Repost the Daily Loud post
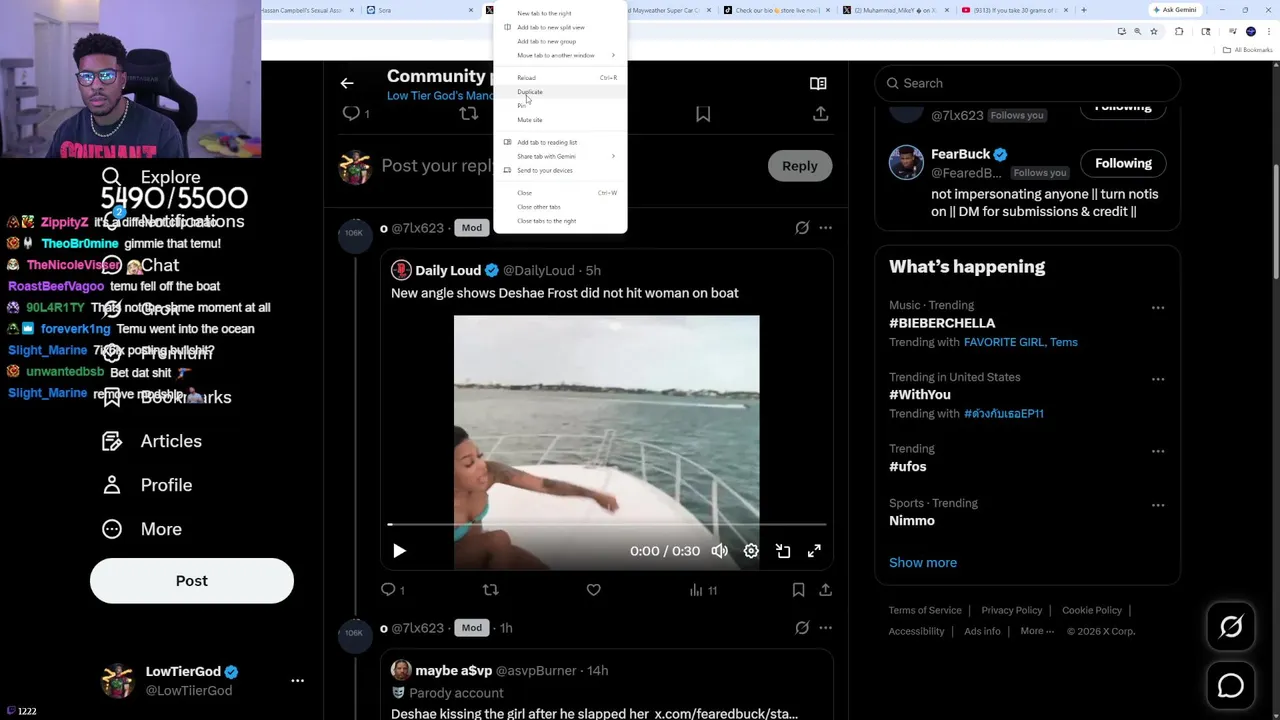The width and height of the screenshot is (1280, 720). [491, 590]
